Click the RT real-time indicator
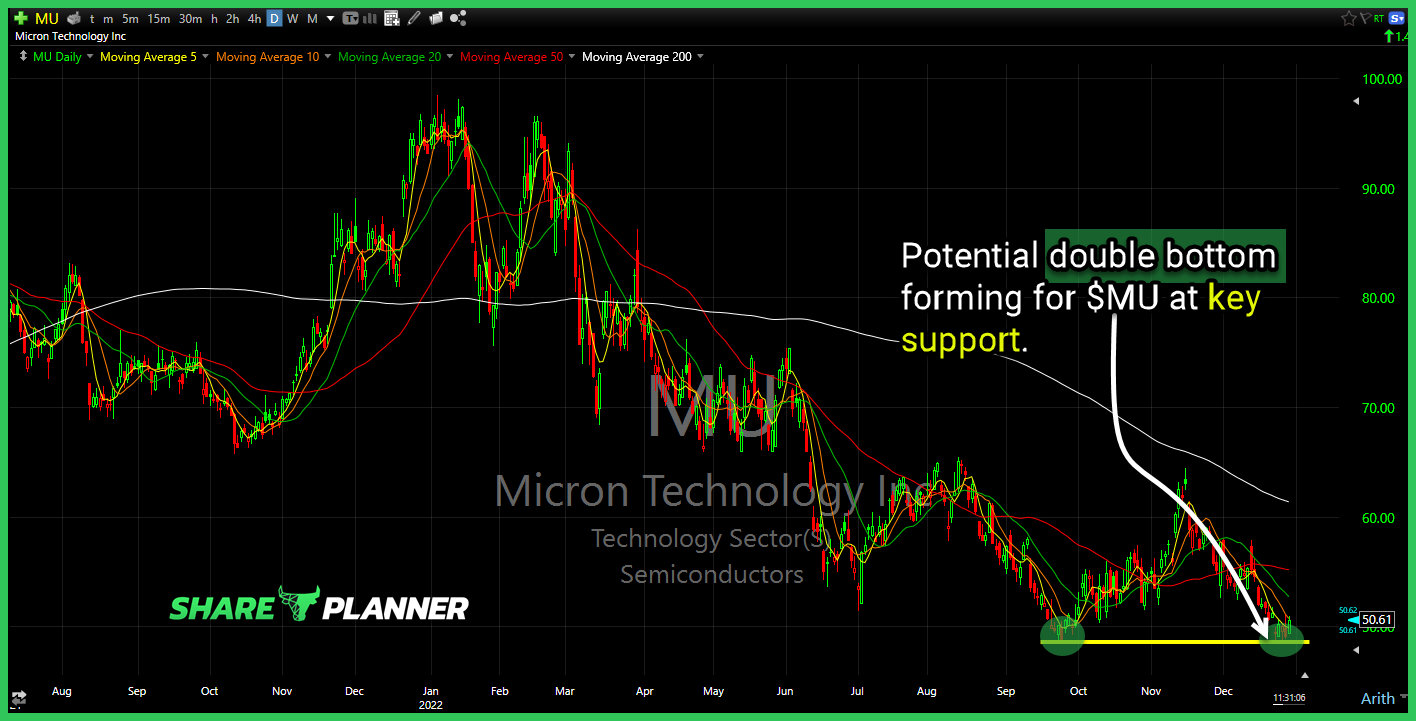Screen dimensions: 1416x721 click(1379, 18)
